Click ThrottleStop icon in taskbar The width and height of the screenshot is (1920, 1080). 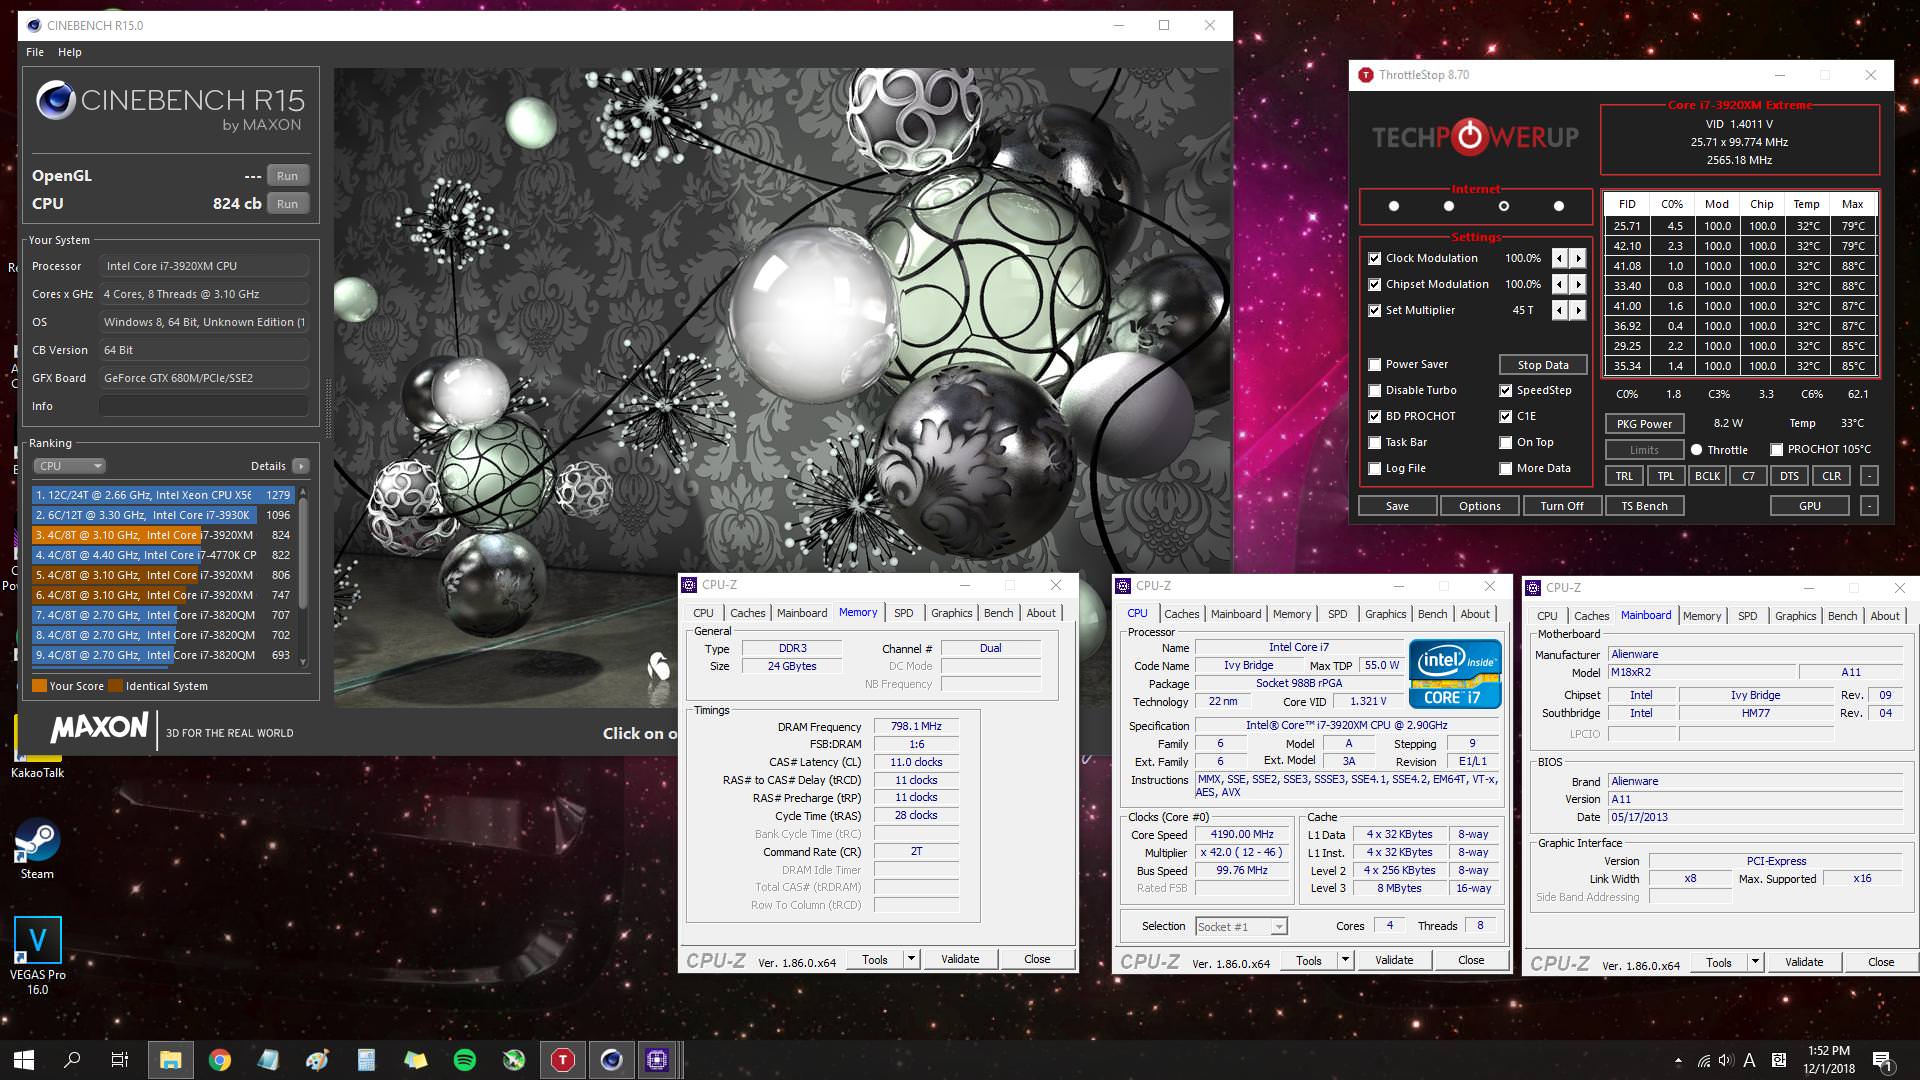563,1060
